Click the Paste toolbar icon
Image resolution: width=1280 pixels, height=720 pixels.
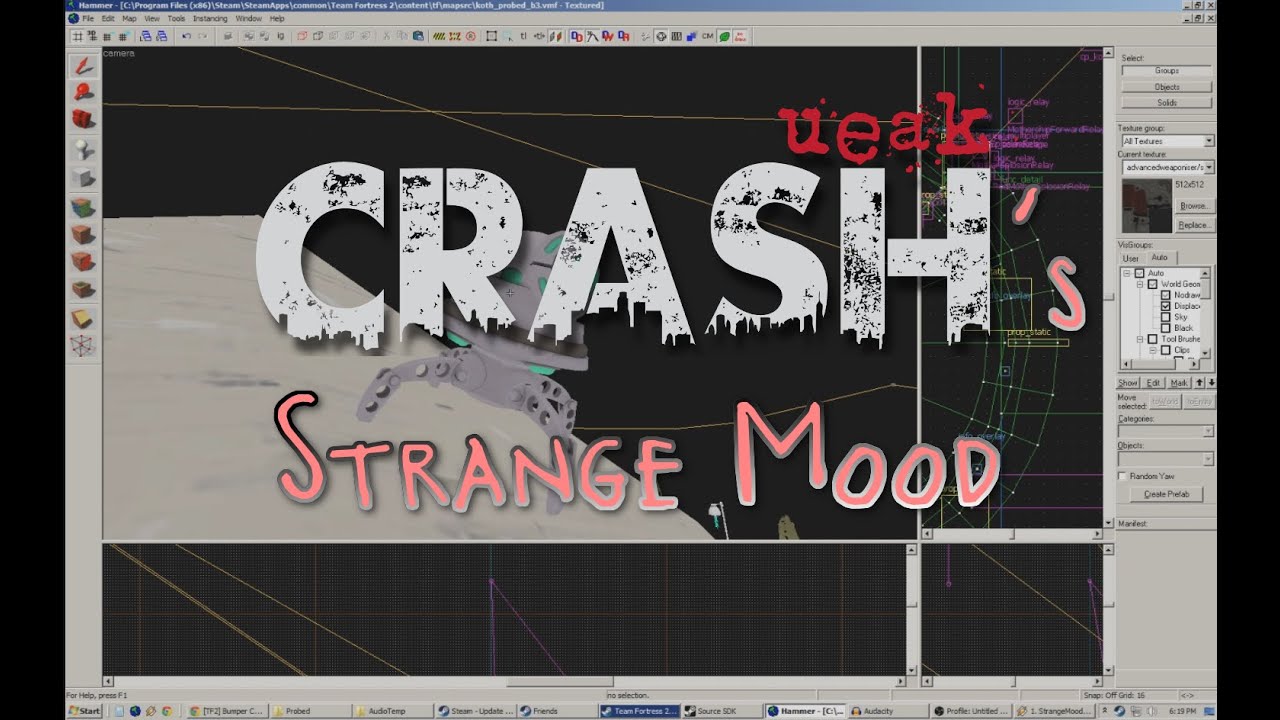(x=418, y=36)
